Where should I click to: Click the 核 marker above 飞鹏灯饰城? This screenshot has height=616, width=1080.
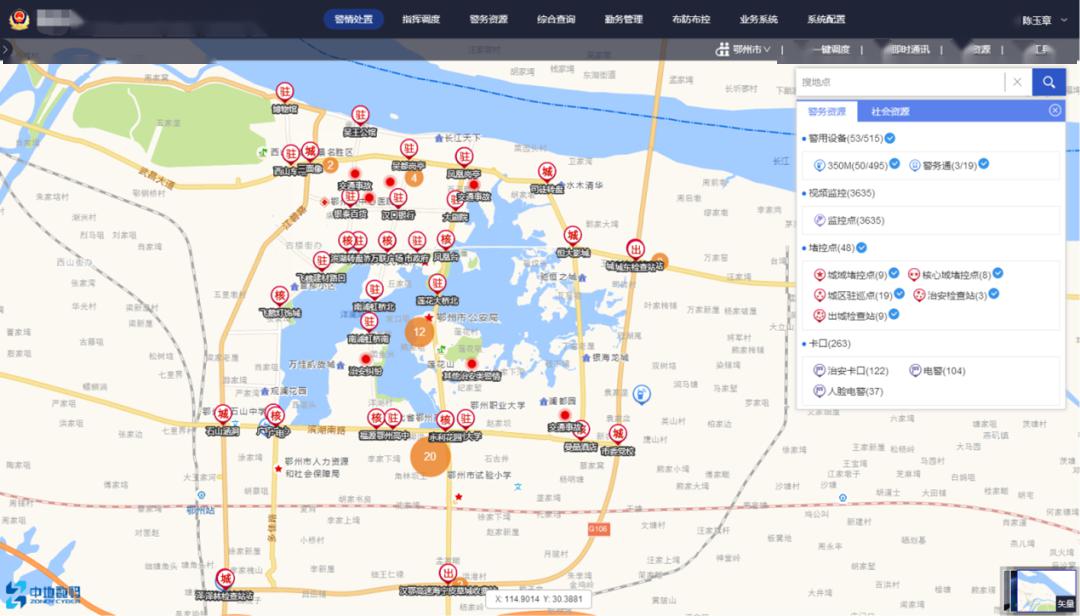280,296
